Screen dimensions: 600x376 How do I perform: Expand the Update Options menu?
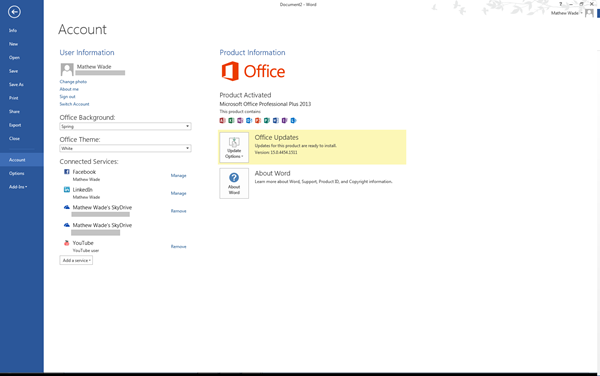[234, 147]
